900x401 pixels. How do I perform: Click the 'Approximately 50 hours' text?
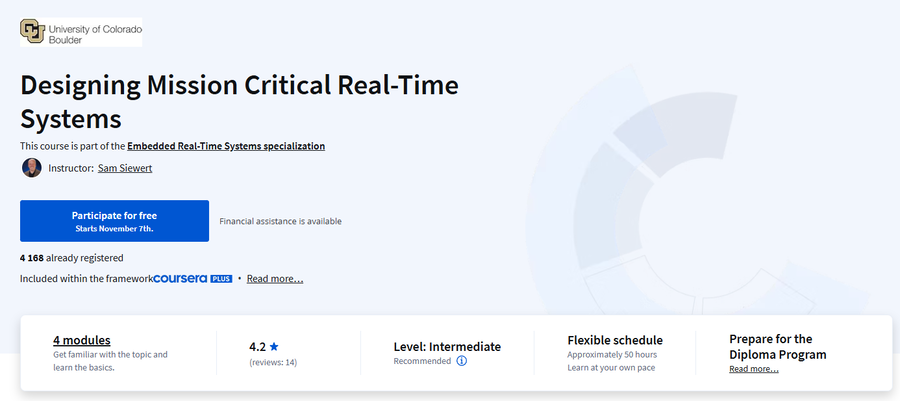[x=612, y=355]
